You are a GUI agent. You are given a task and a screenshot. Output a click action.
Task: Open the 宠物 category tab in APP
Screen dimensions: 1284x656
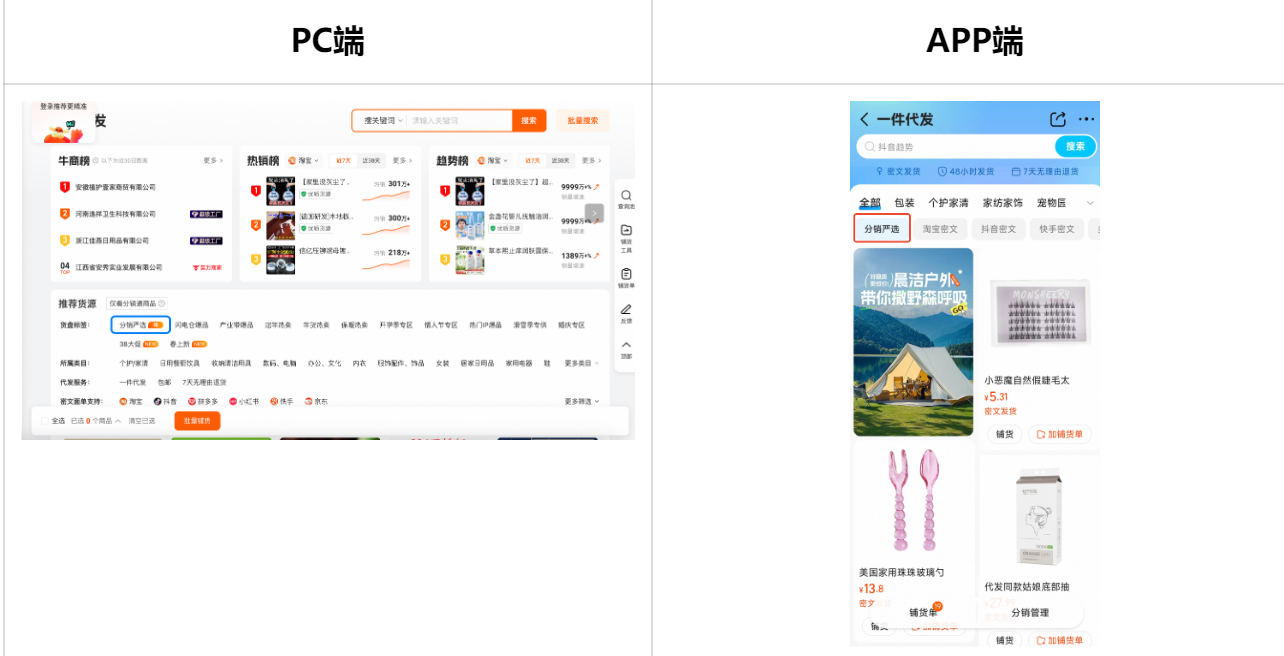[1051, 203]
